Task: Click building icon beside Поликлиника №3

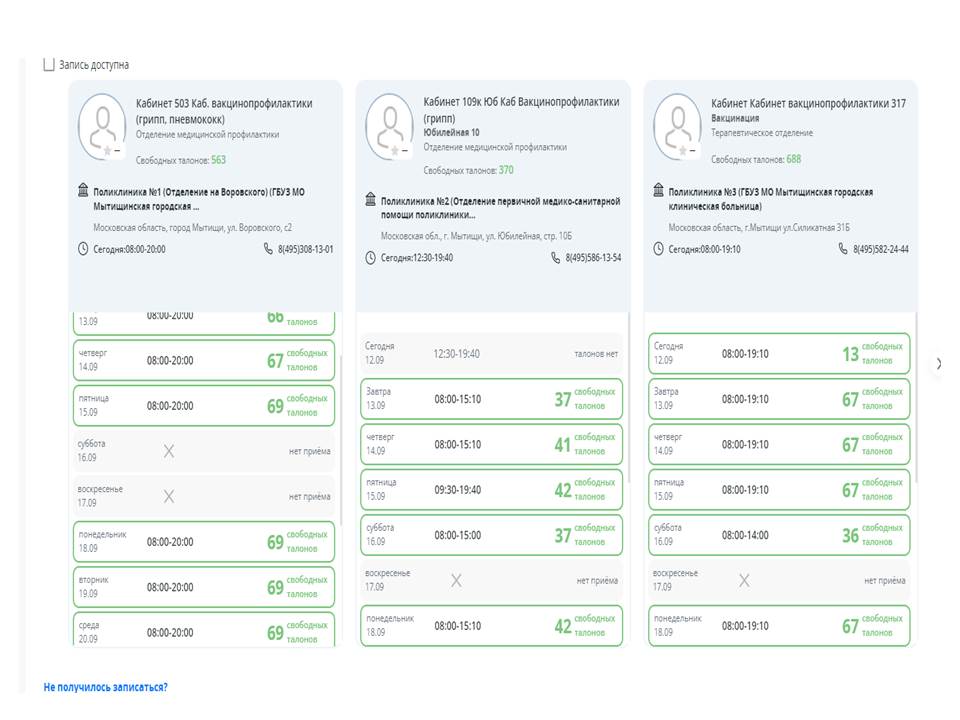Action: [x=658, y=189]
